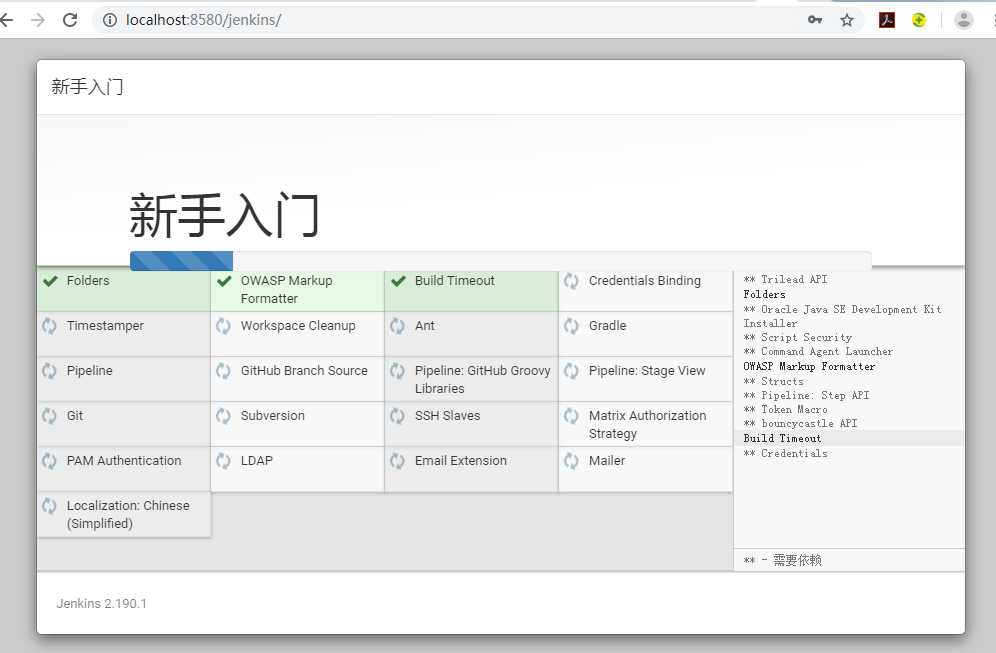Click the spinner icon beside SSH Slaves
The image size is (996, 653).
[397, 416]
